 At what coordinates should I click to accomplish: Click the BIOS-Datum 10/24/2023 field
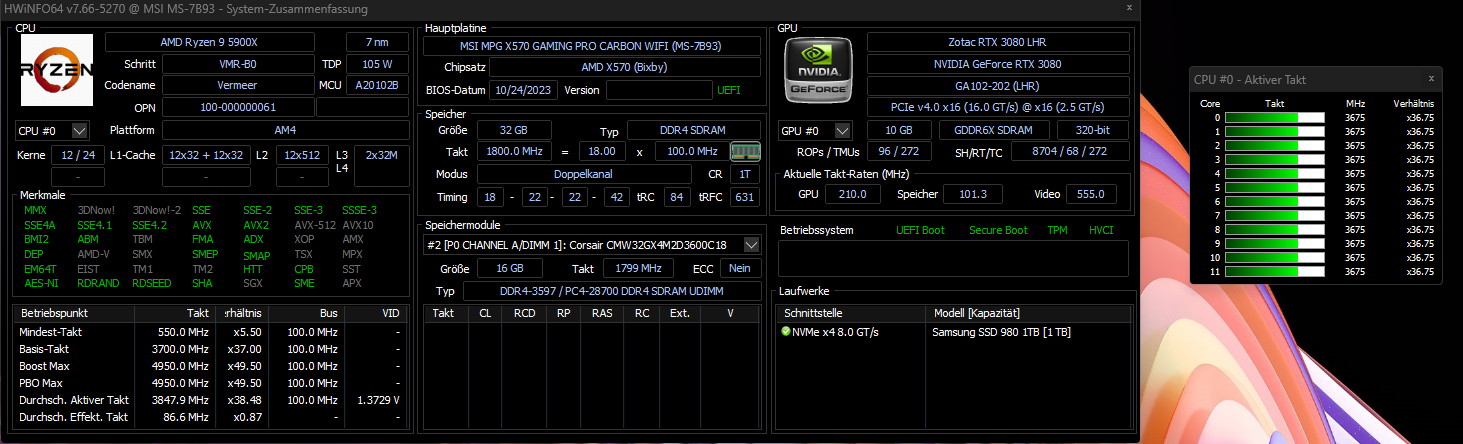pyautogui.click(x=524, y=90)
